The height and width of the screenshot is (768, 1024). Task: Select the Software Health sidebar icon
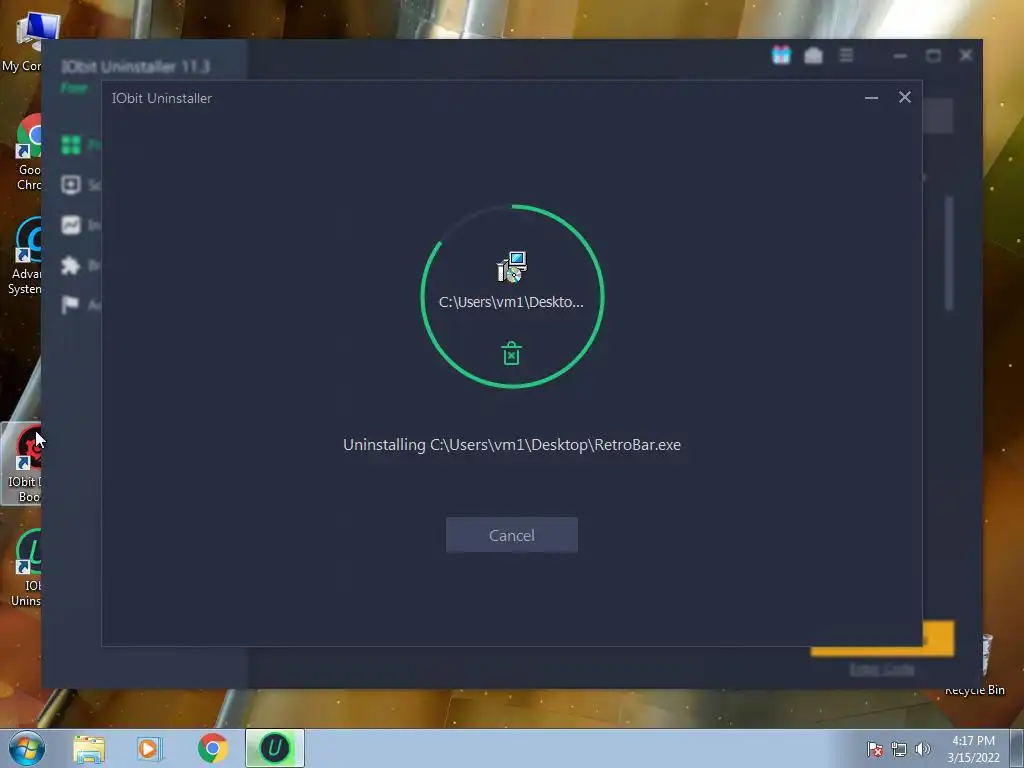click(x=71, y=185)
